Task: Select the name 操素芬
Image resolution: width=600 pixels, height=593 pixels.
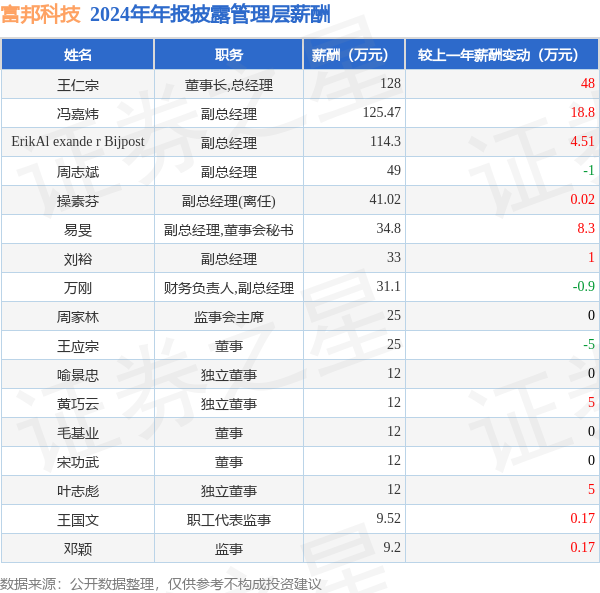Action: pyautogui.click(x=78, y=201)
